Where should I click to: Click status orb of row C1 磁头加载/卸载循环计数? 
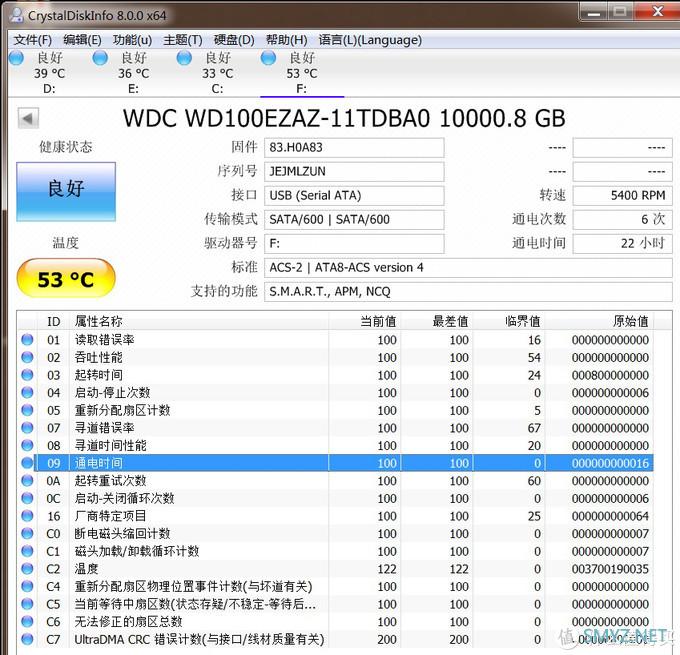tap(27, 551)
